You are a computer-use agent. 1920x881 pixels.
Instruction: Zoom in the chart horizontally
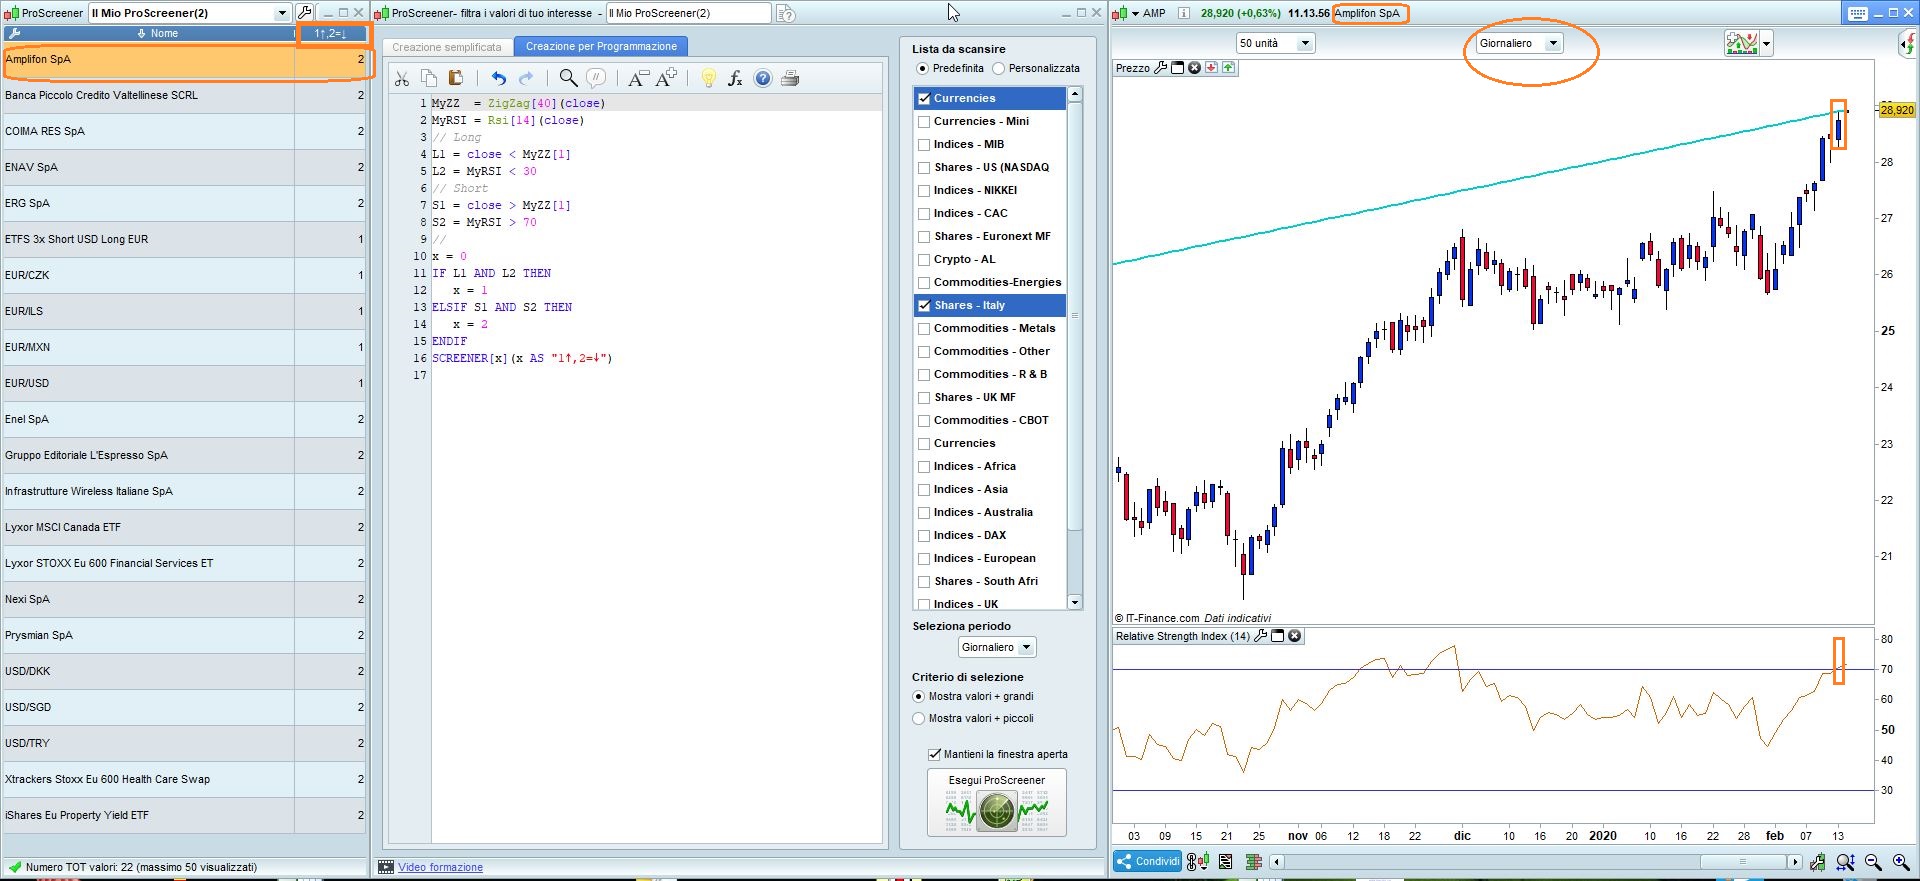(1901, 862)
